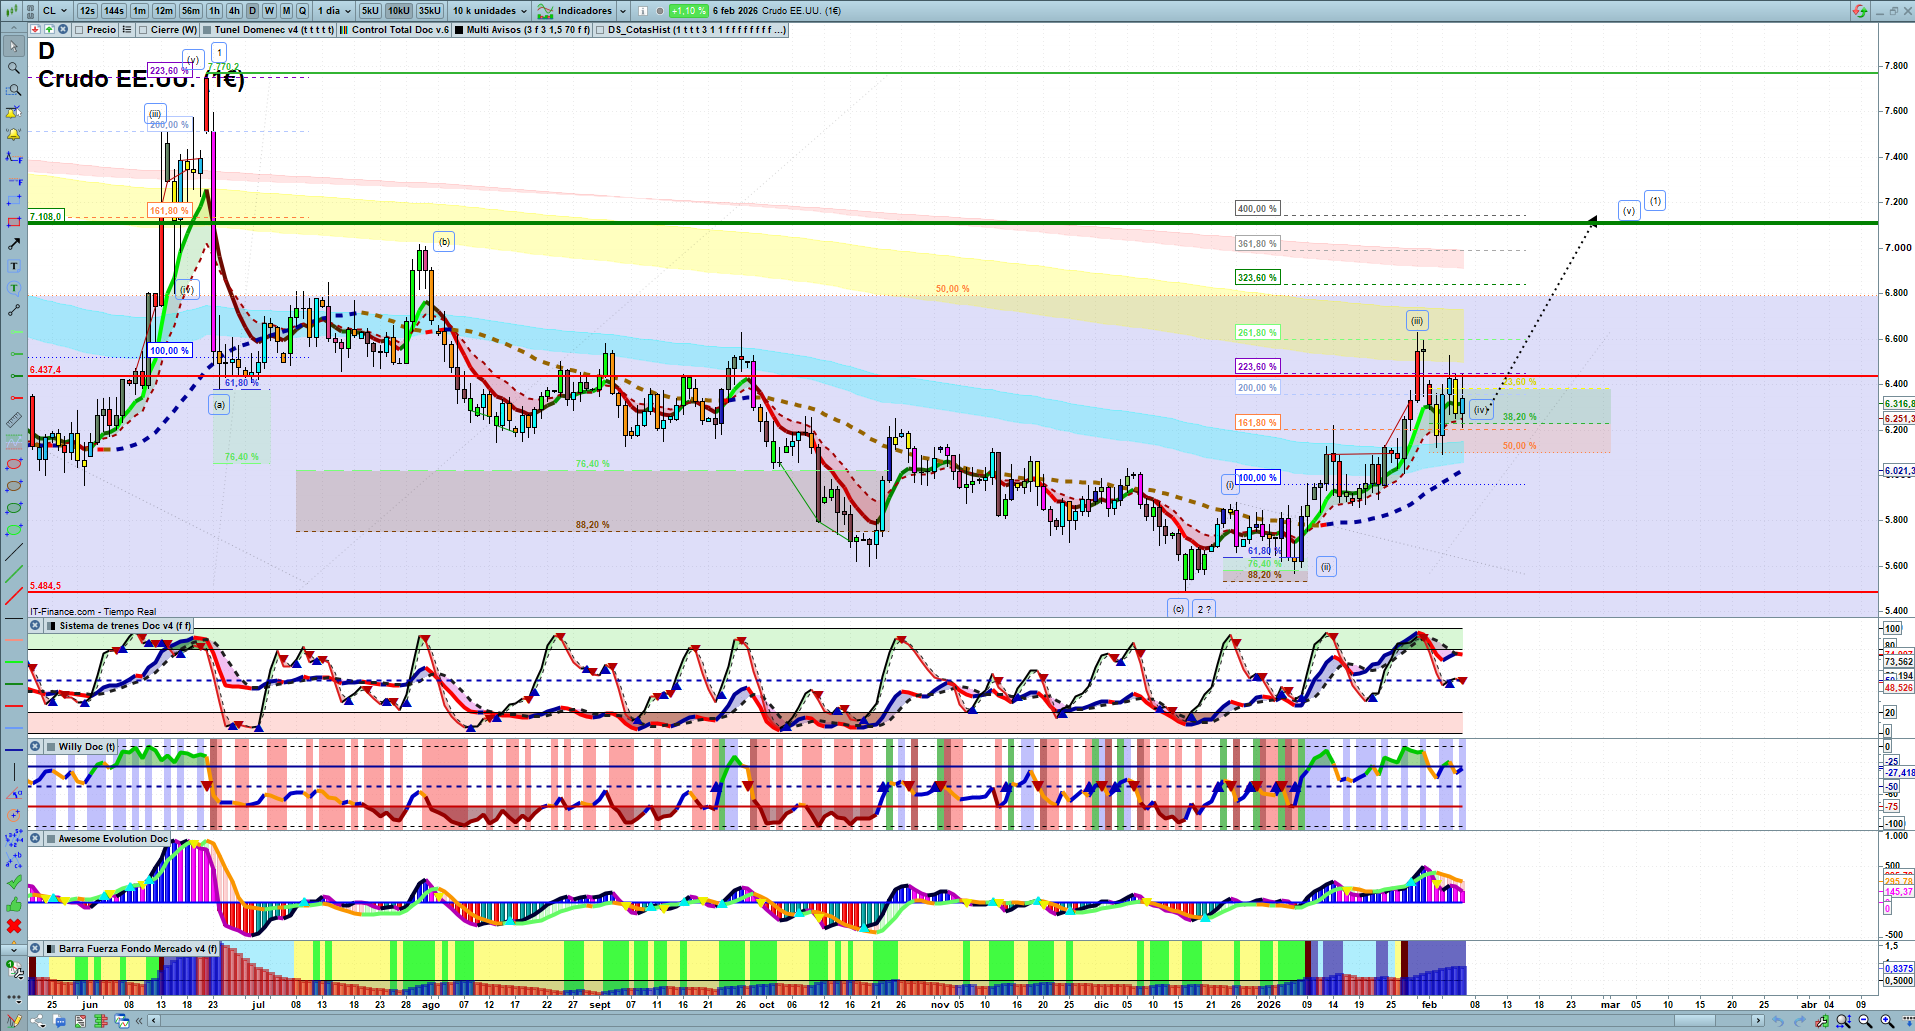Click the zoom-out magnifier at bottom right

point(1865,1021)
